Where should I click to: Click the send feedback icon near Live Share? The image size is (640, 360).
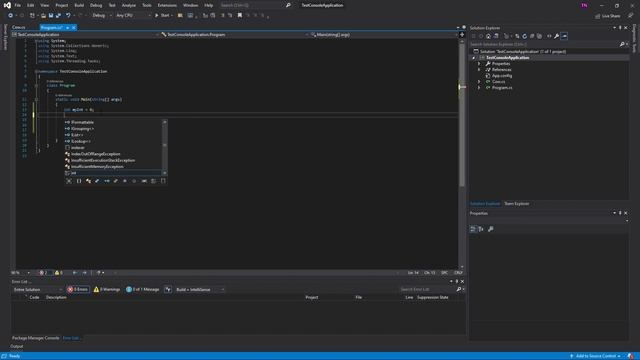[x=631, y=16]
